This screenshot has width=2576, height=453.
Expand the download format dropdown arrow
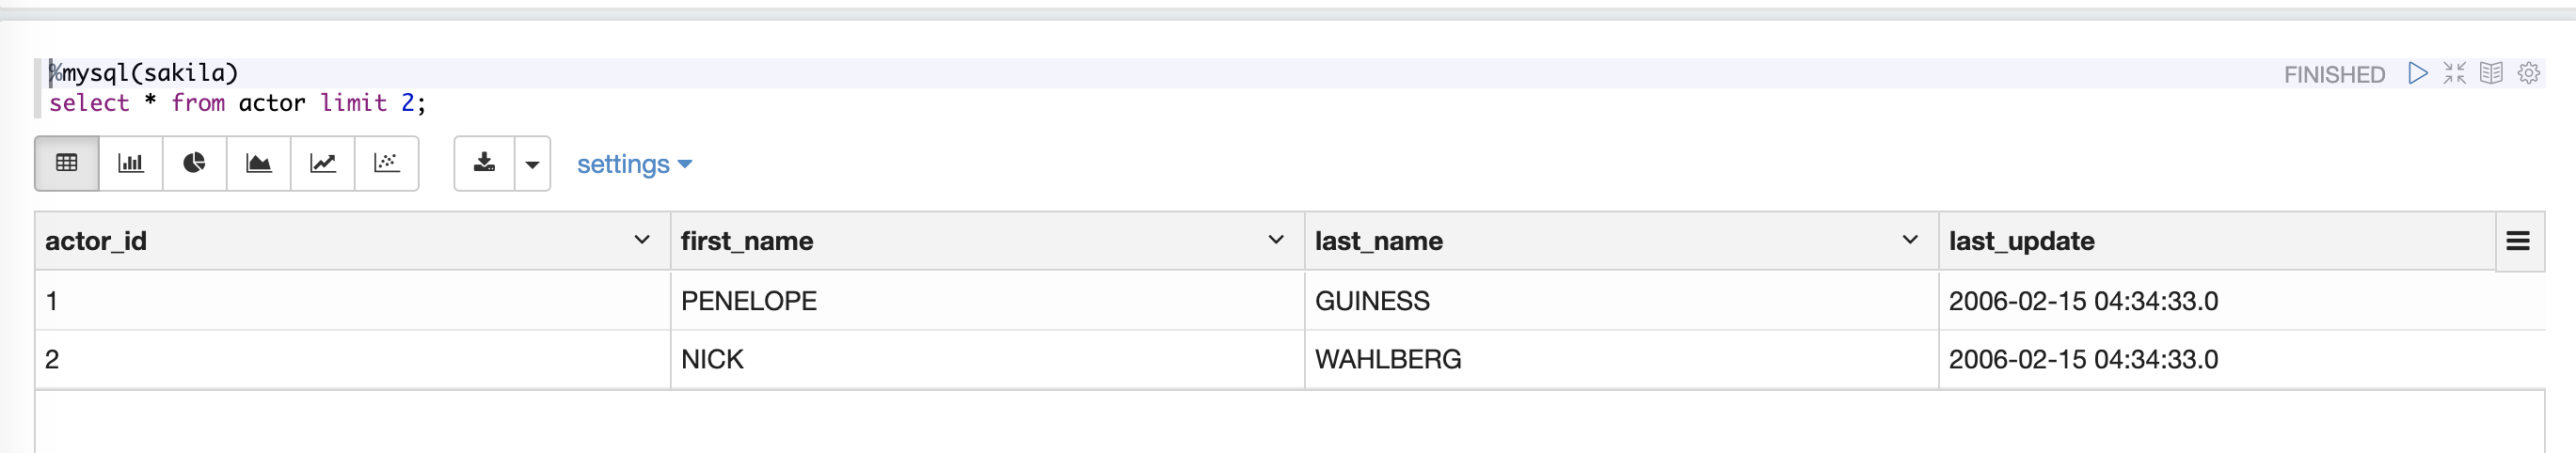pos(532,164)
